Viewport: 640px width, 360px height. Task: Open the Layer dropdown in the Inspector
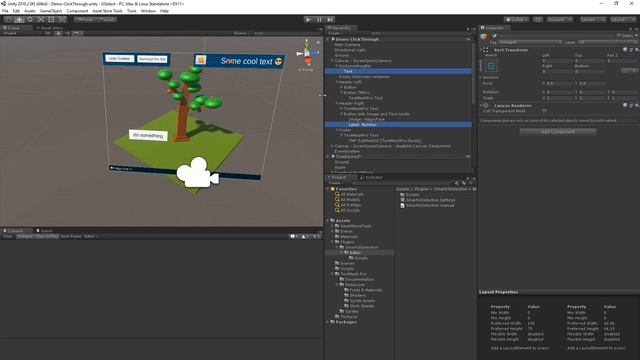pos(608,42)
